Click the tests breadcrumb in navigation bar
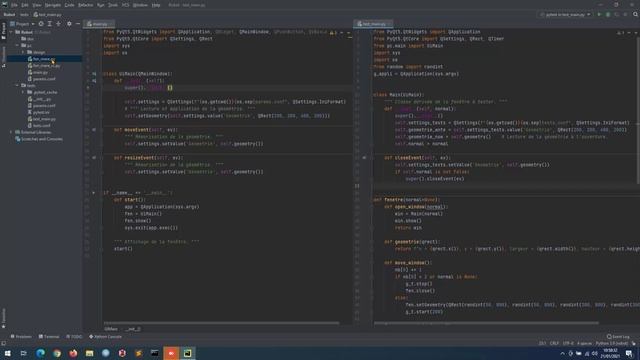 point(24,15)
